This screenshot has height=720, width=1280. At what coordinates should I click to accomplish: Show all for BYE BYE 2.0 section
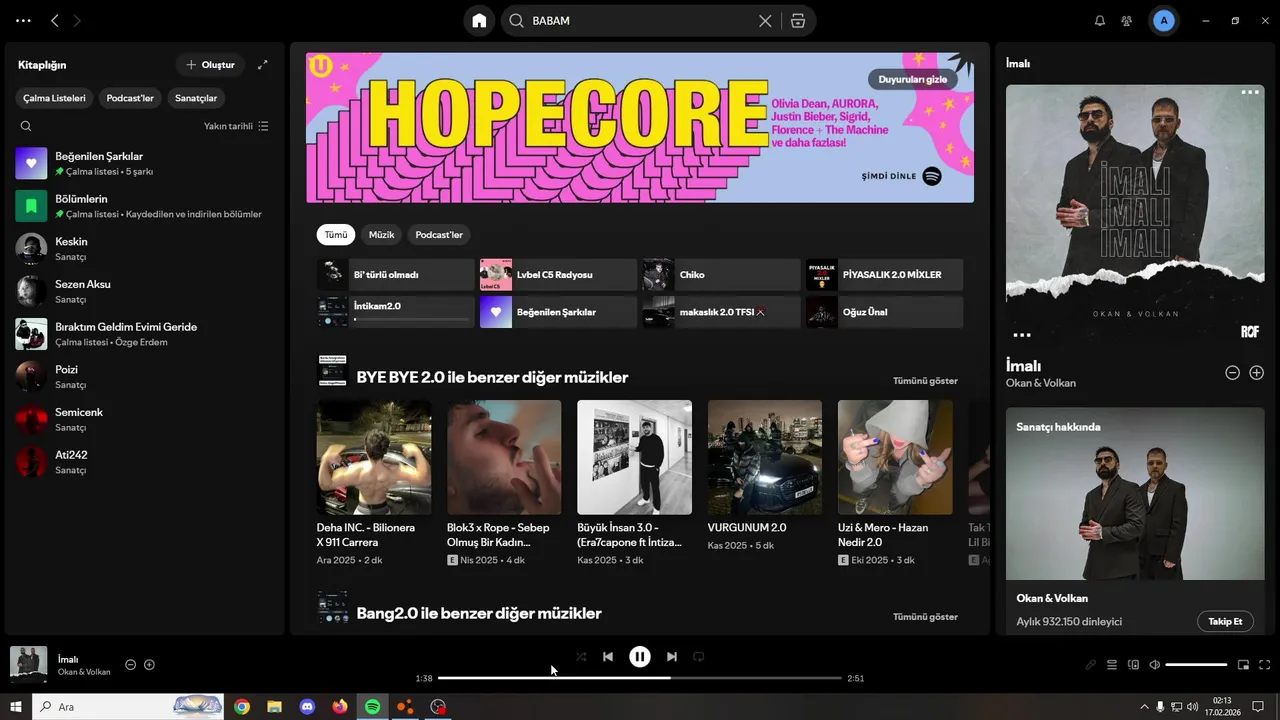click(x=925, y=381)
